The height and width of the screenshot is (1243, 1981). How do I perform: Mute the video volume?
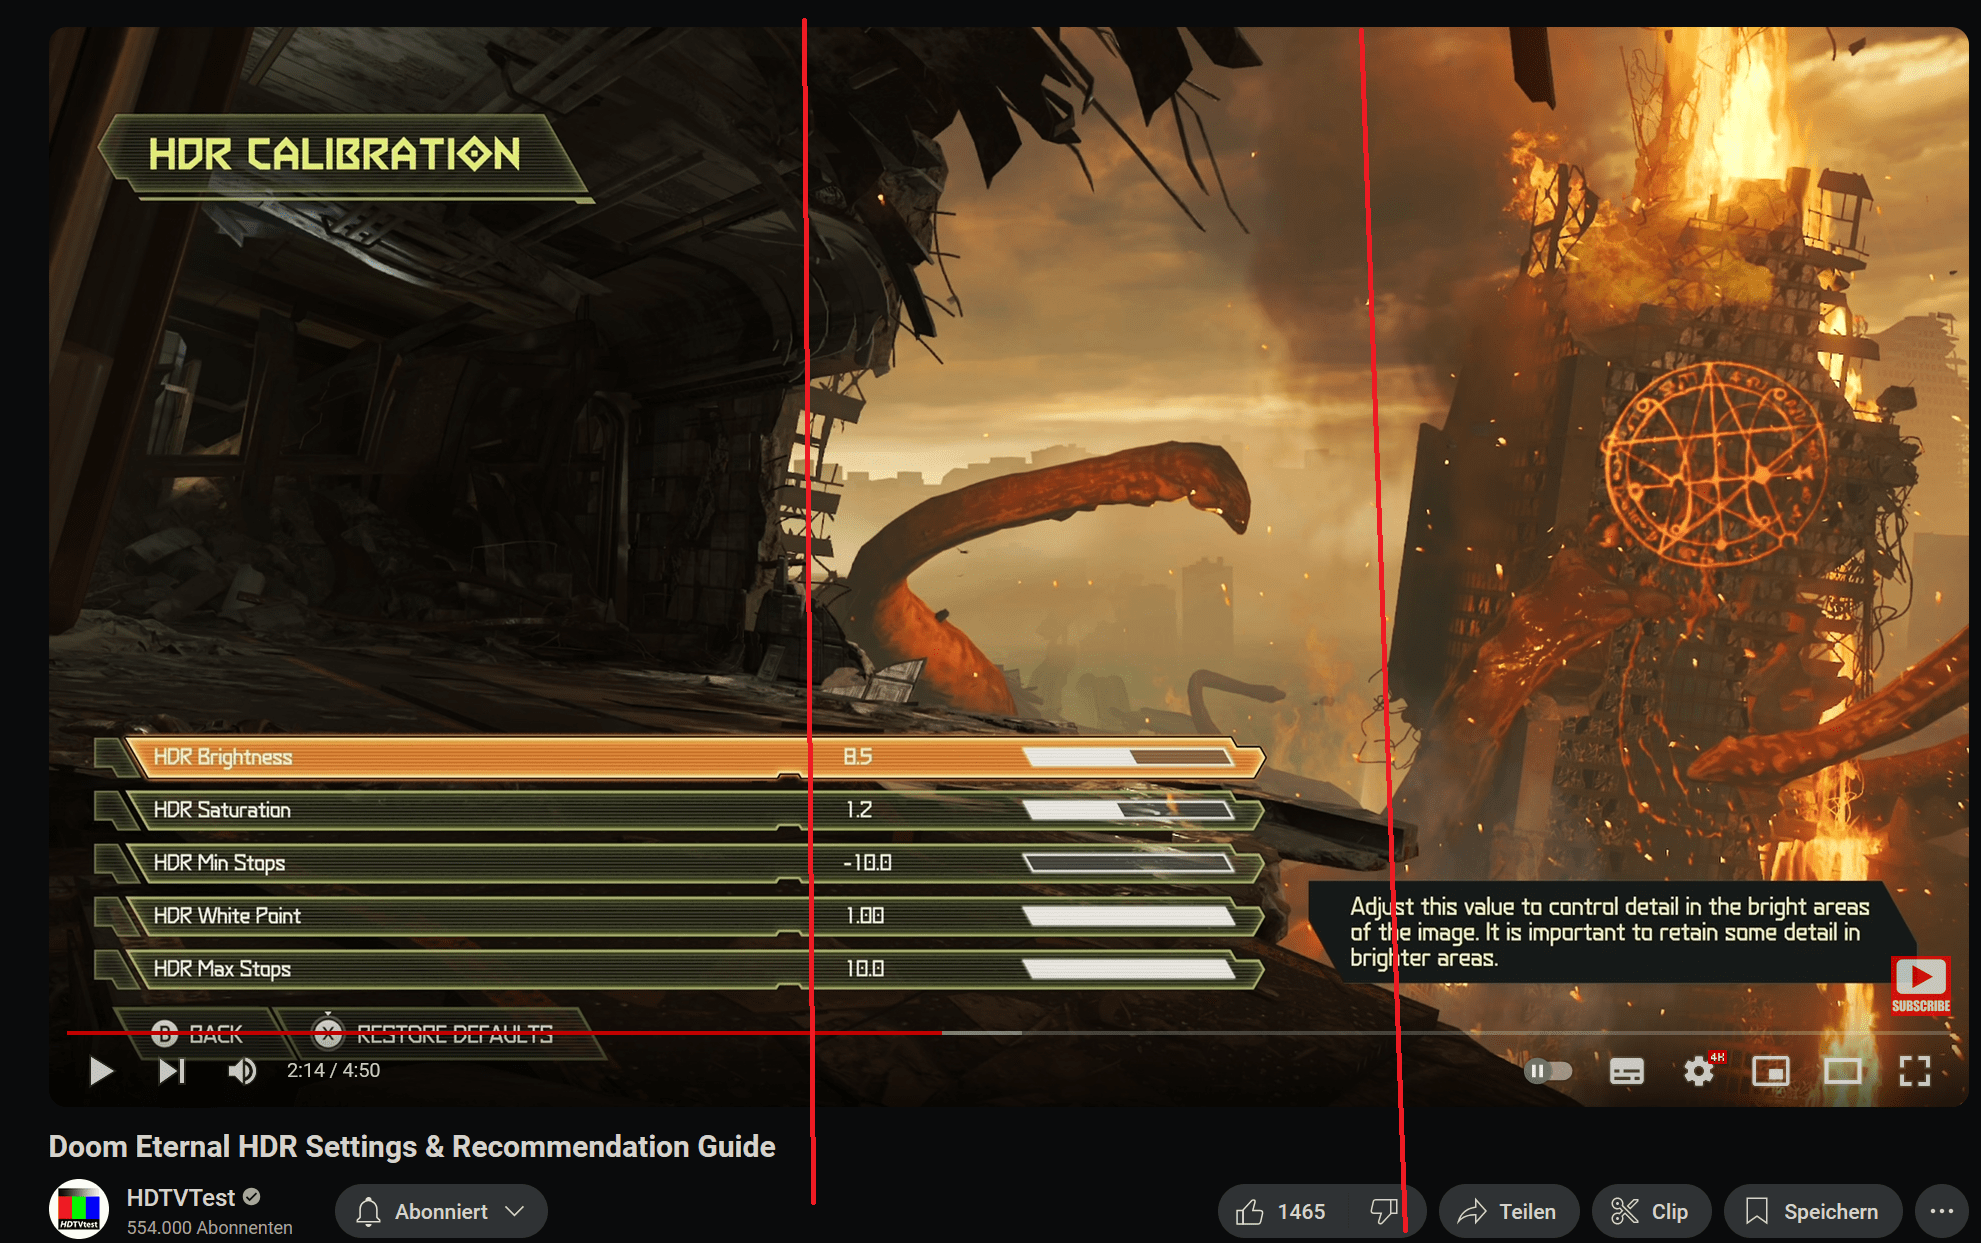click(241, 1071)
